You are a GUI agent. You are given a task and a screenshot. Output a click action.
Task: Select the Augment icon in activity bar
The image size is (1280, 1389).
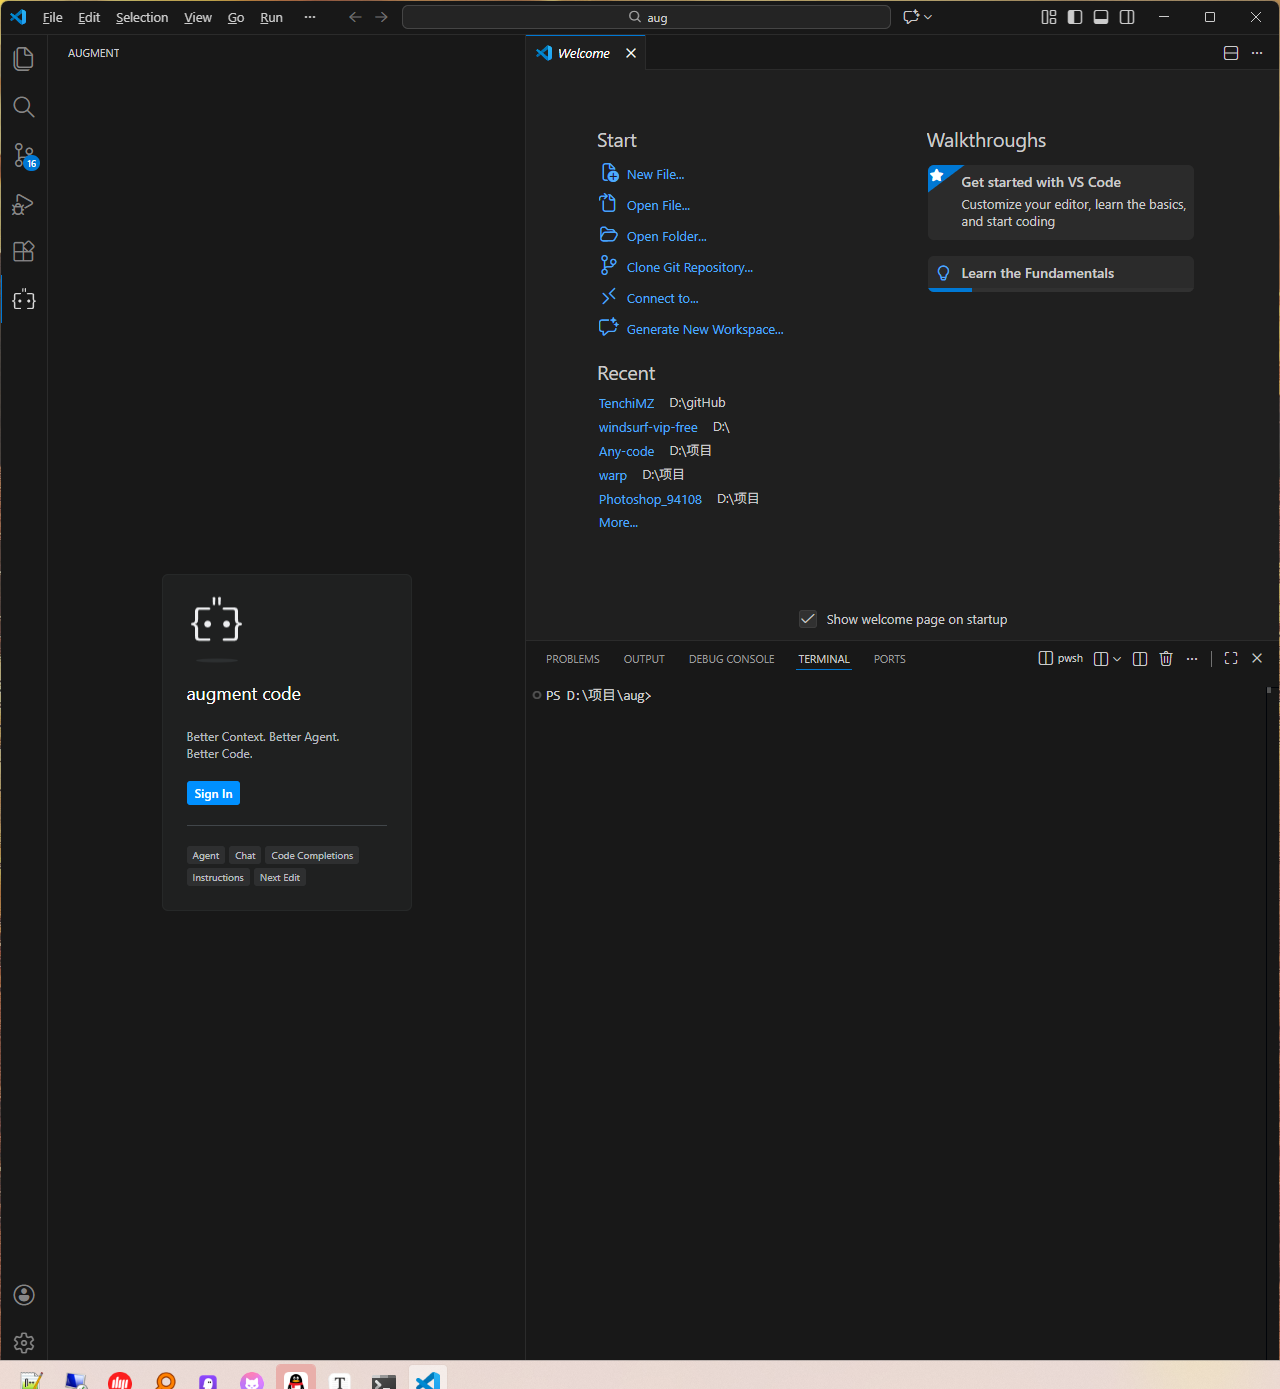pyautogui.click(x=24, y=300)
